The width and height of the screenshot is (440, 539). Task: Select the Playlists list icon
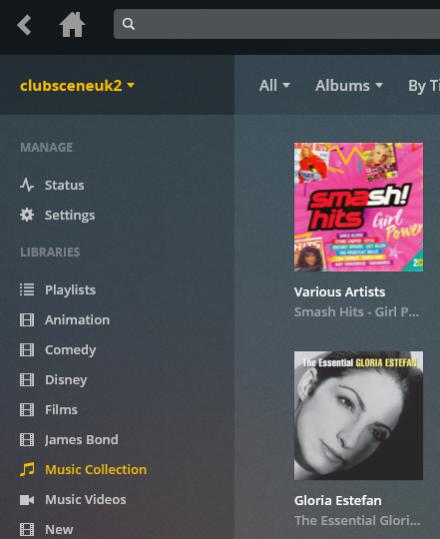(x=27, y=289)
